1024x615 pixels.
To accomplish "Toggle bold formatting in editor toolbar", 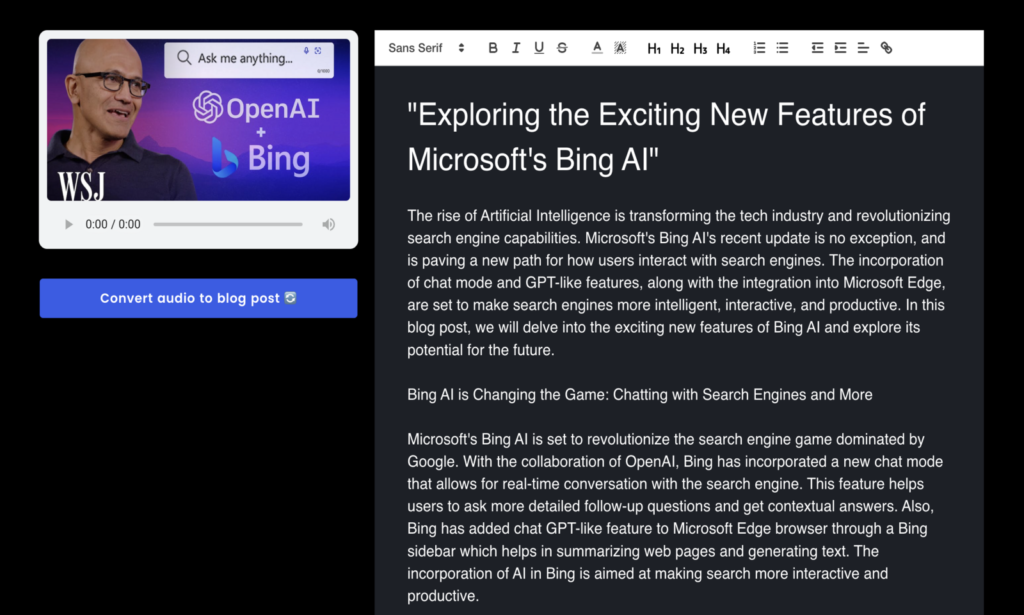I will [493, 48].
